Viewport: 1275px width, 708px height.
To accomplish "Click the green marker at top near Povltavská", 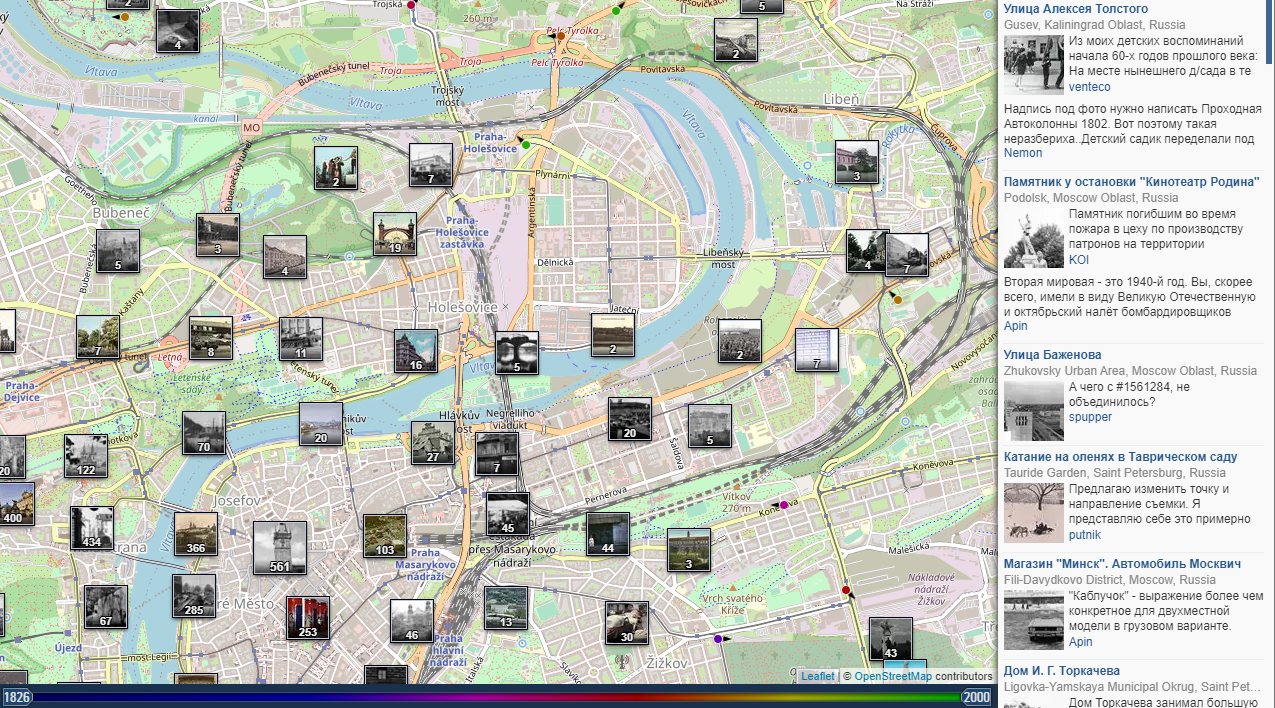I will pos(616,11).
